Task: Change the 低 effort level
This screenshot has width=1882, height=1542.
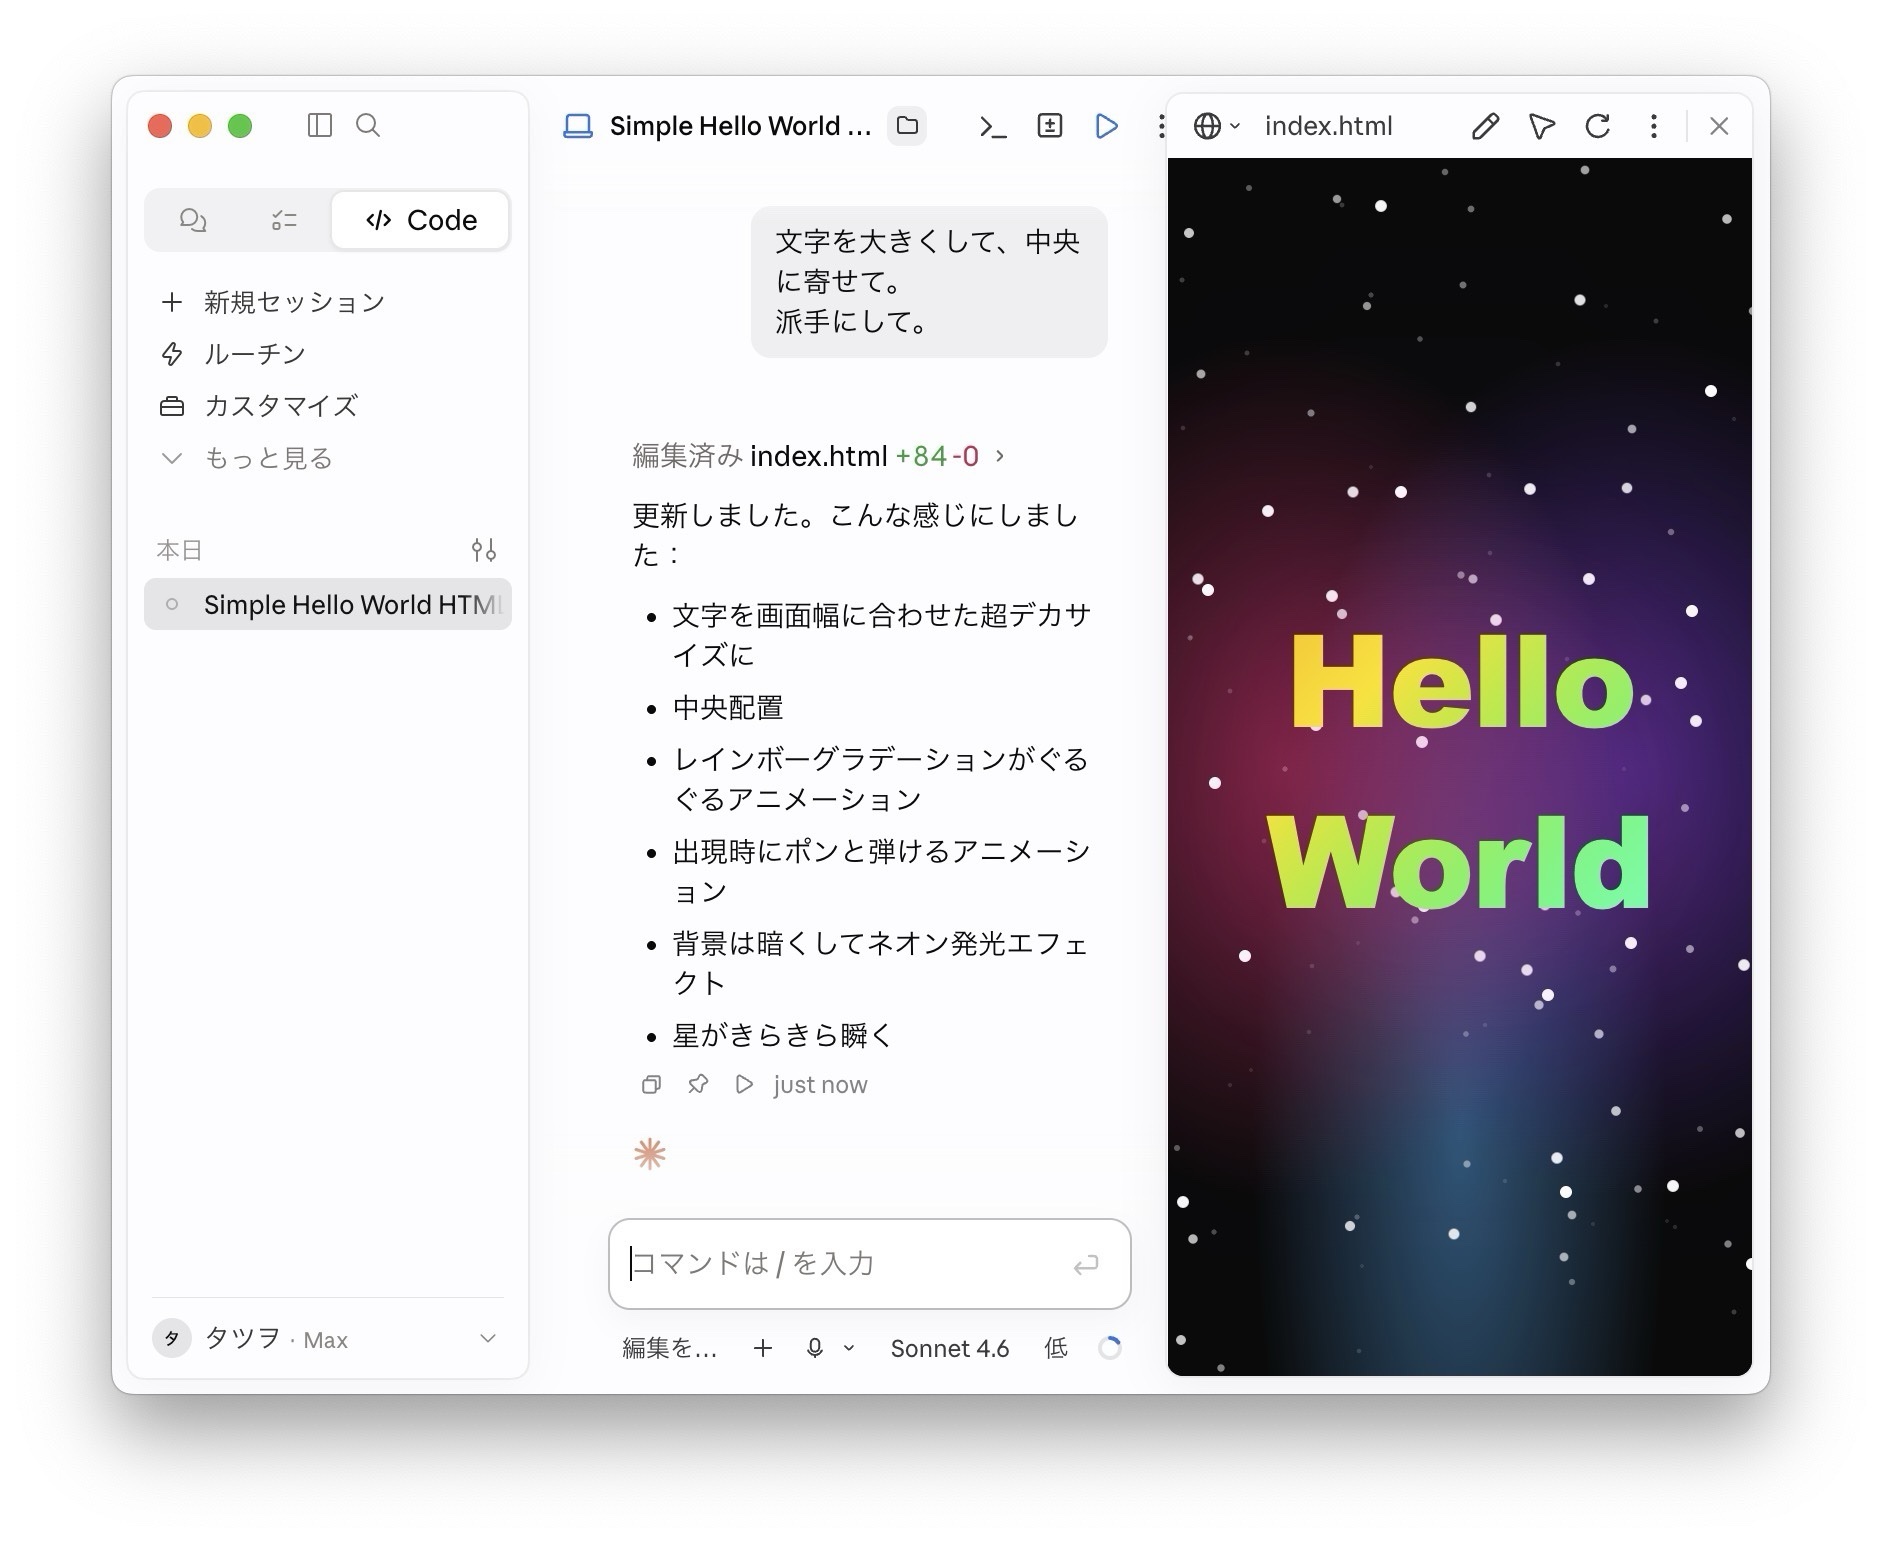Action: pyautogui.click(x=1055, y=1349)
